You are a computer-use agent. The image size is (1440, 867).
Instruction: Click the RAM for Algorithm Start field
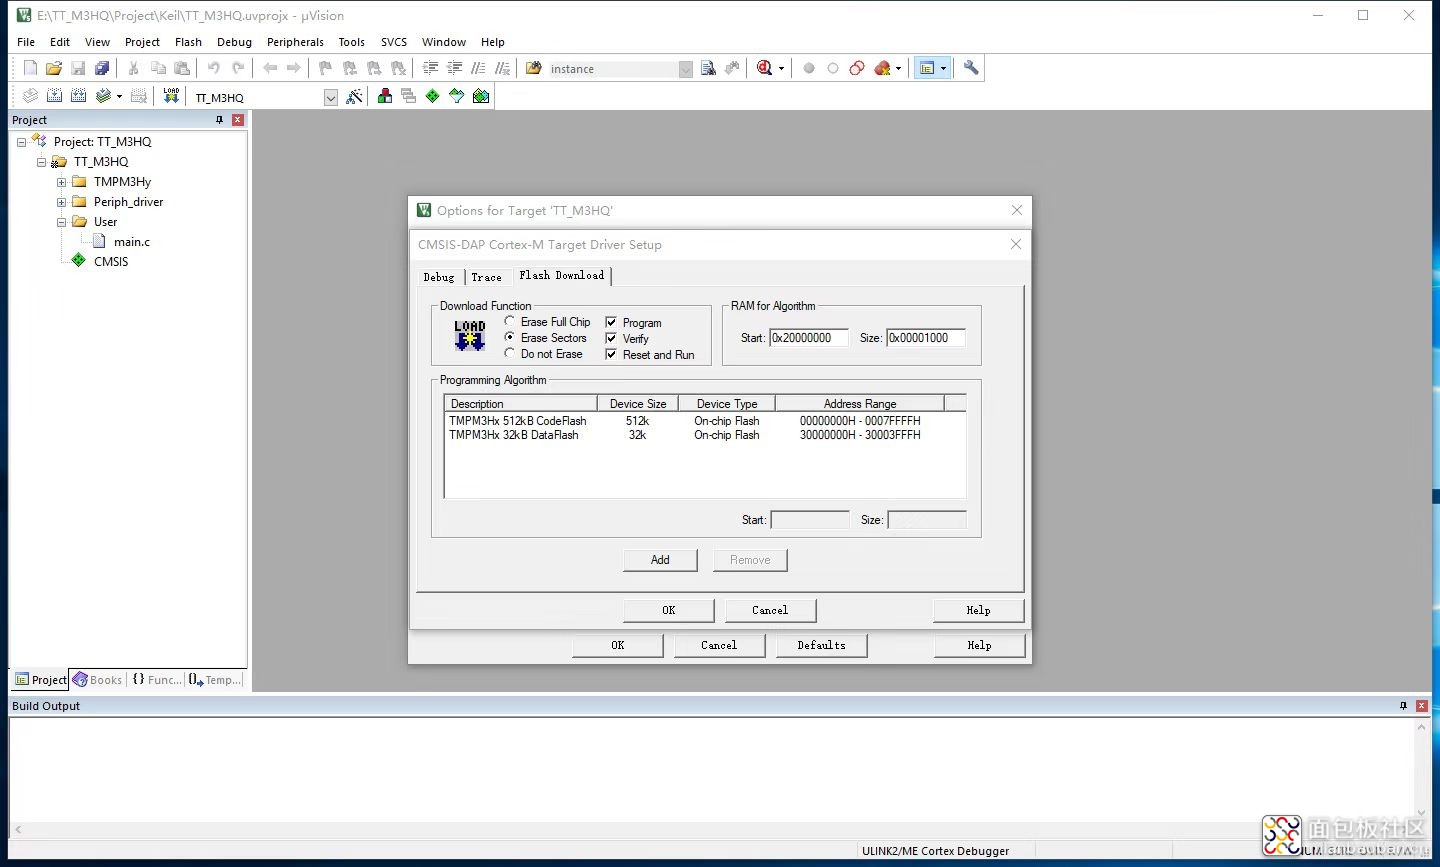pyautogui.click(x=808, y=338)
